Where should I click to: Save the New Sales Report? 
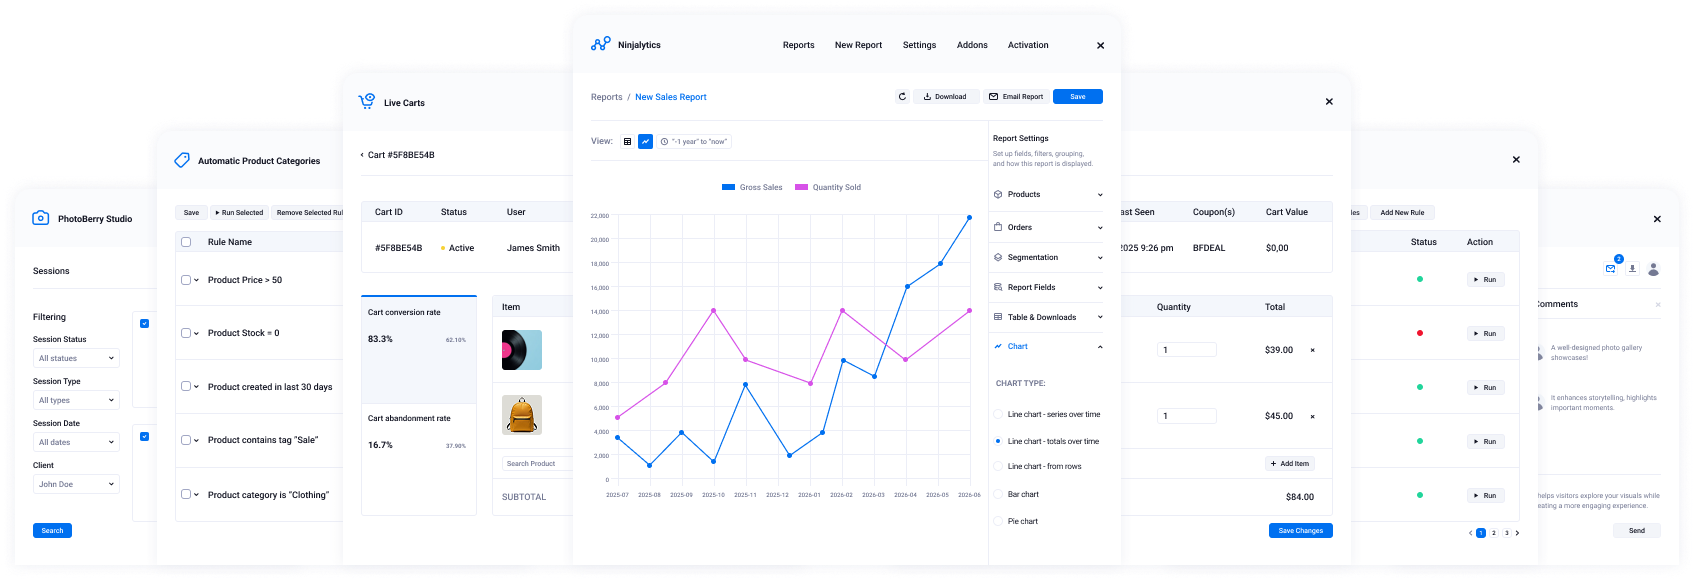[x=1077, y=97]
